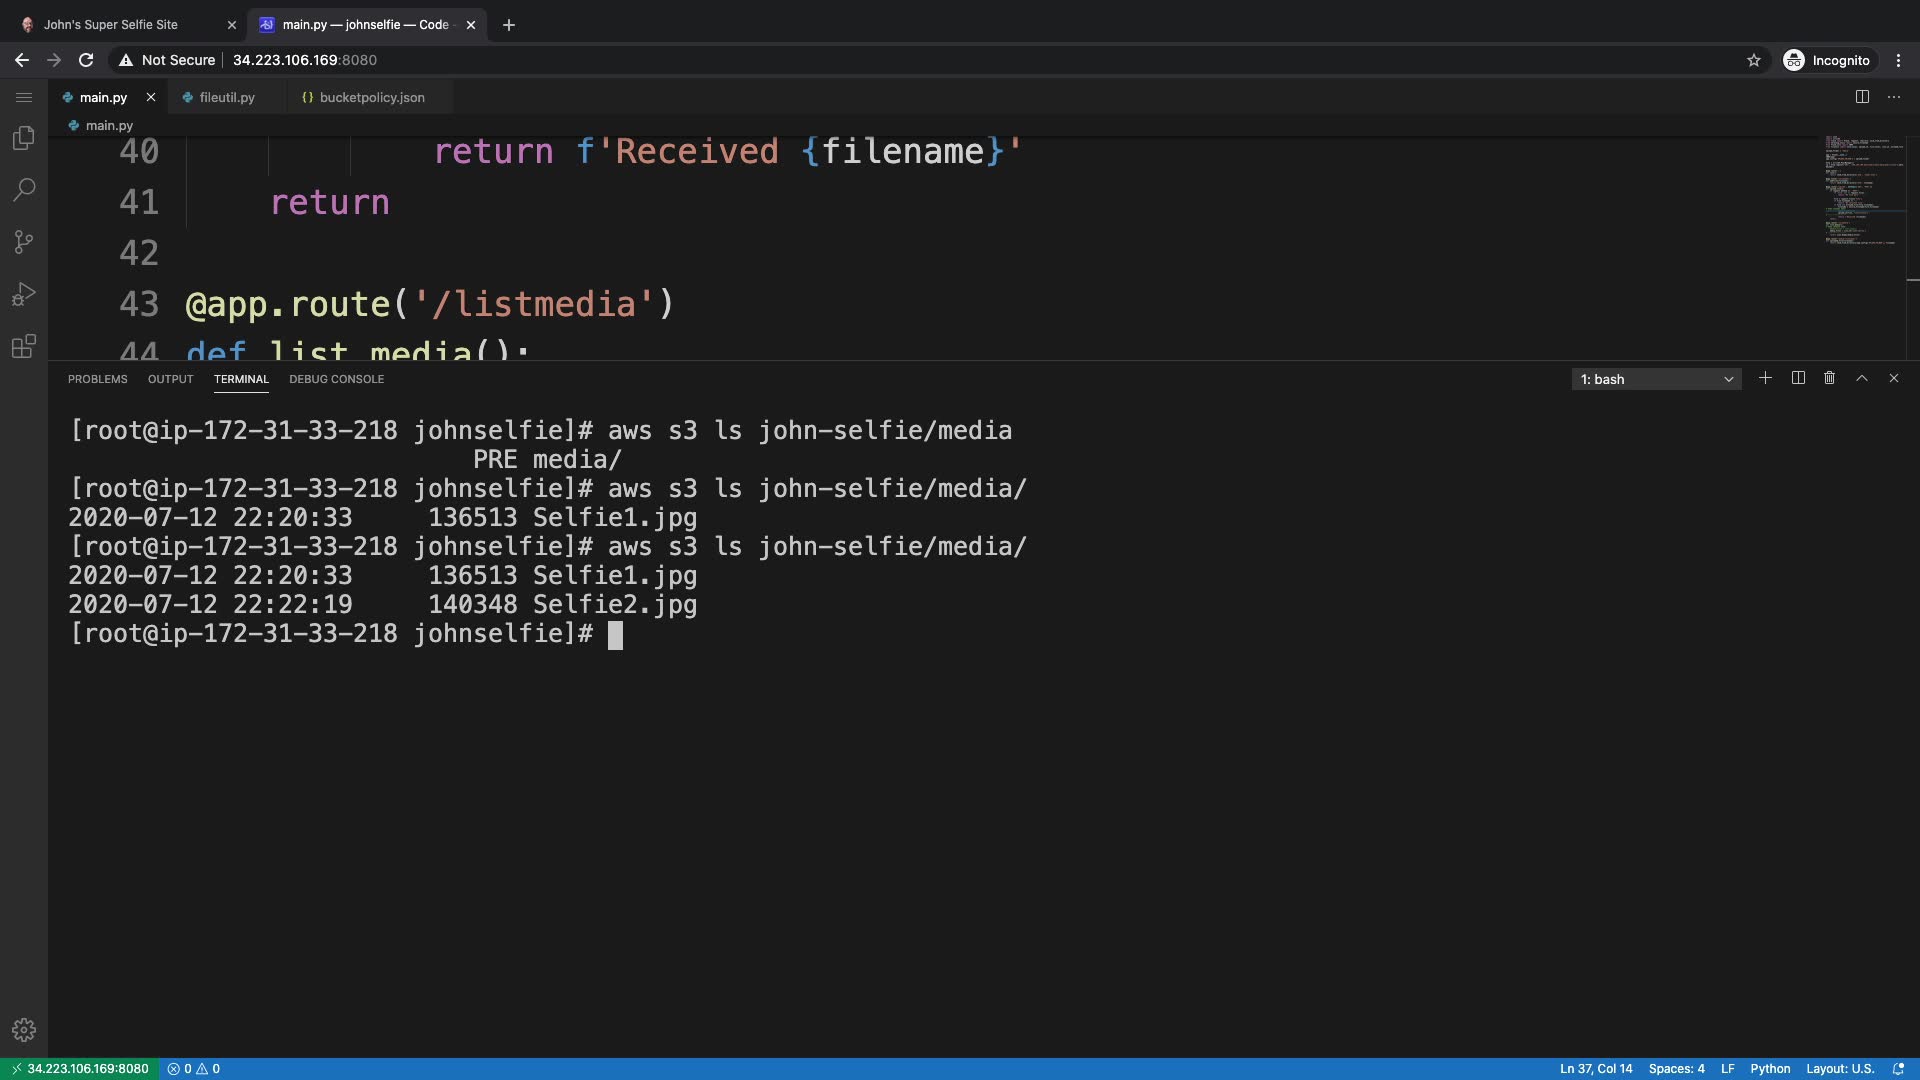Open Source Control view
Viewport: 1920px width, 1080px height.
[24, 242]
